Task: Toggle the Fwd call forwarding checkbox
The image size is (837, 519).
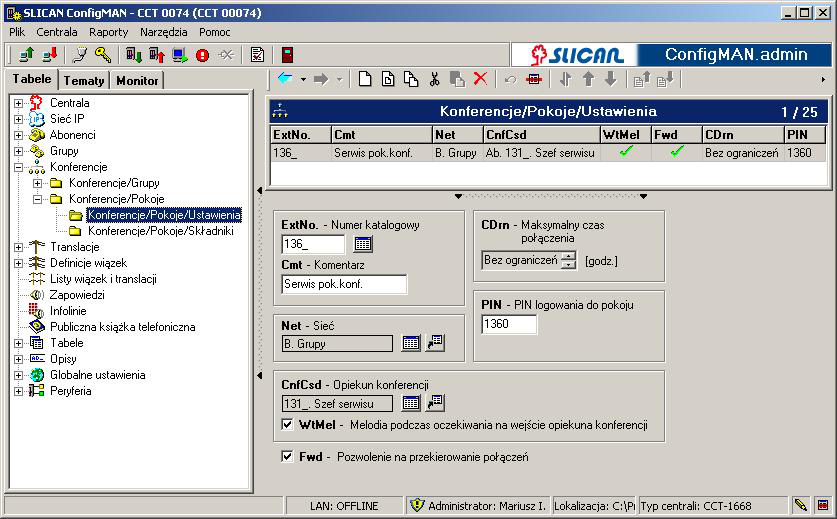Action: pos(287,457)
